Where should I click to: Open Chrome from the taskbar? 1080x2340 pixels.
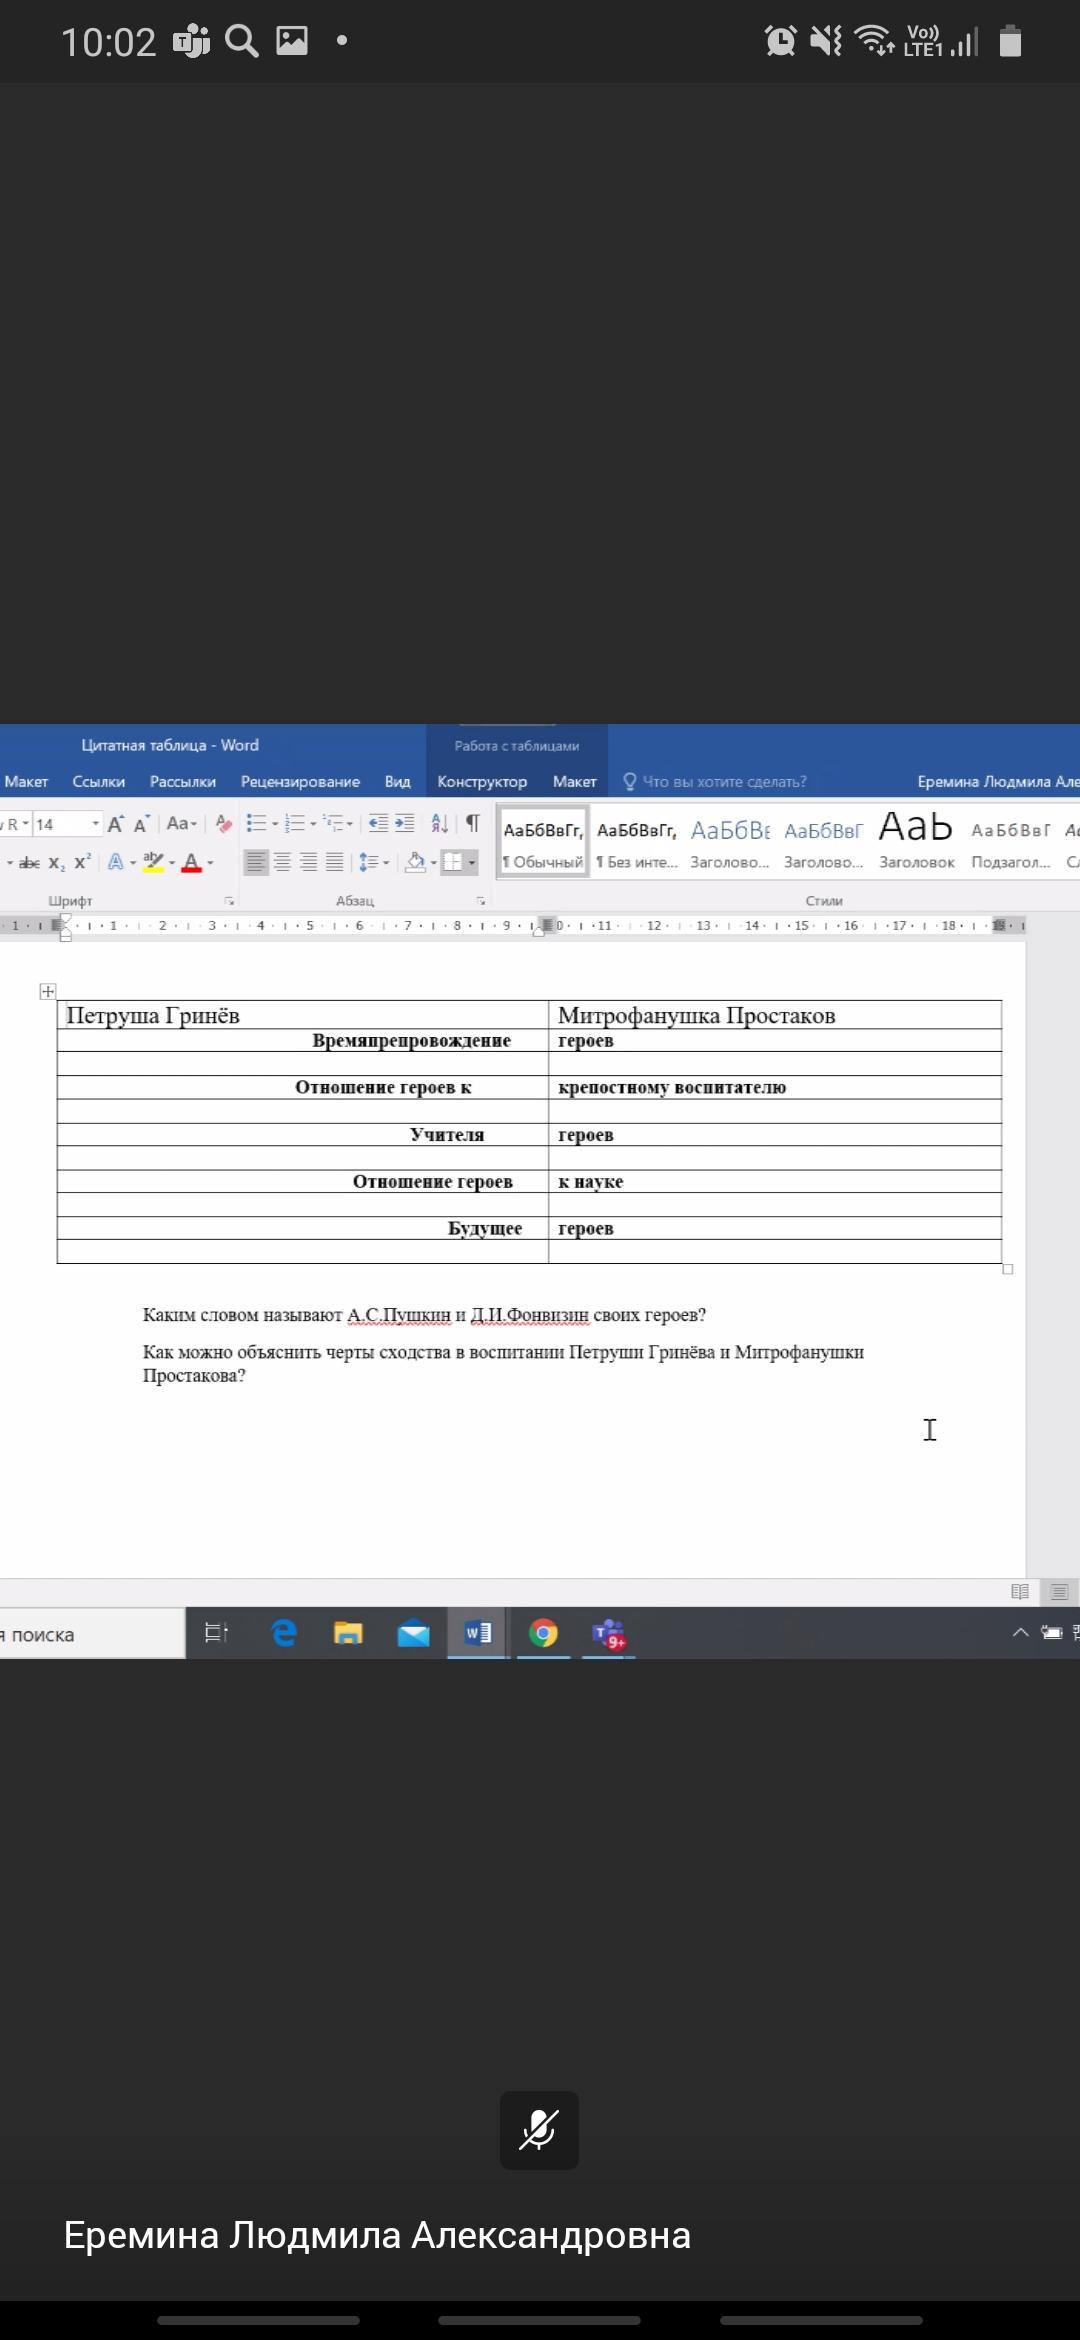click(543, 1634)
